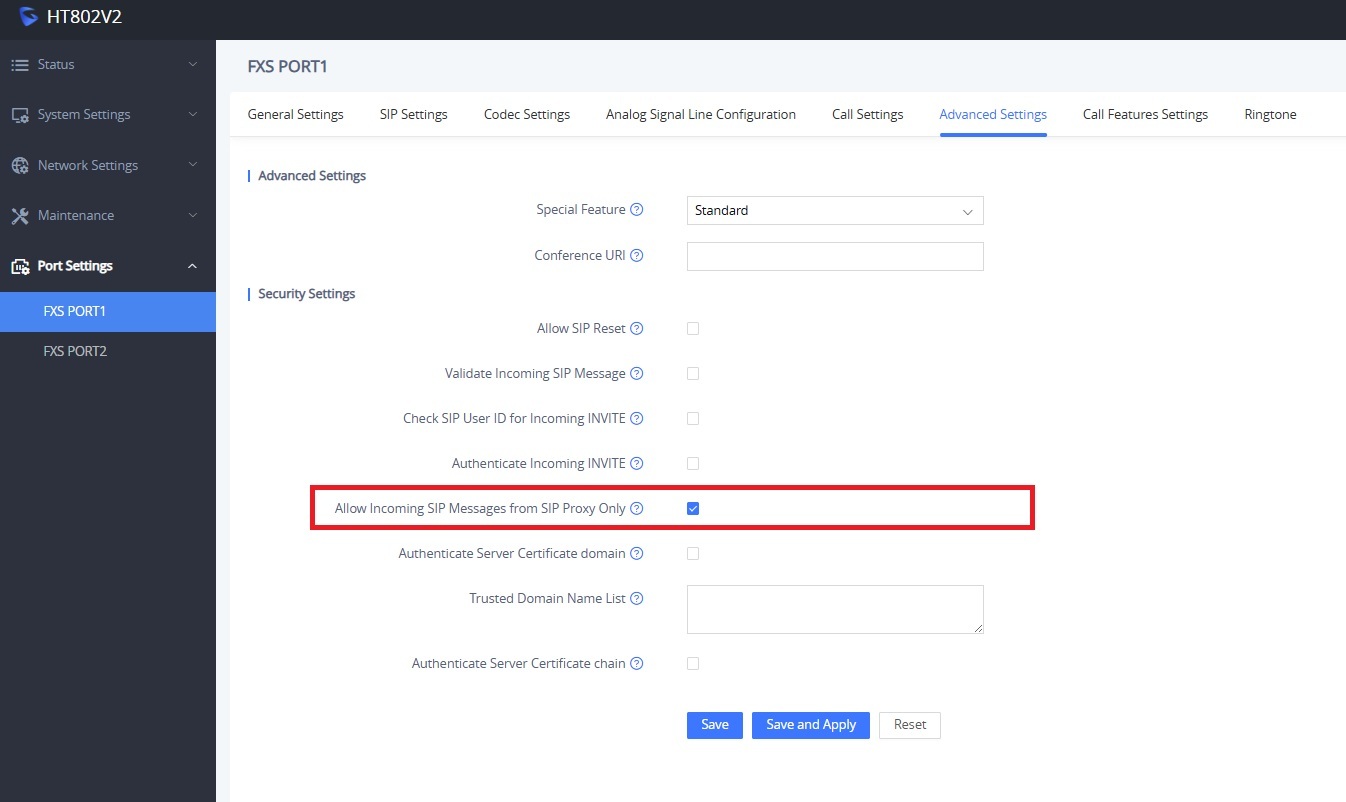This screenshot has height=802, width=1346.
Task: Expand the System Settings sidebar menu
Action: tap(107, 115)
